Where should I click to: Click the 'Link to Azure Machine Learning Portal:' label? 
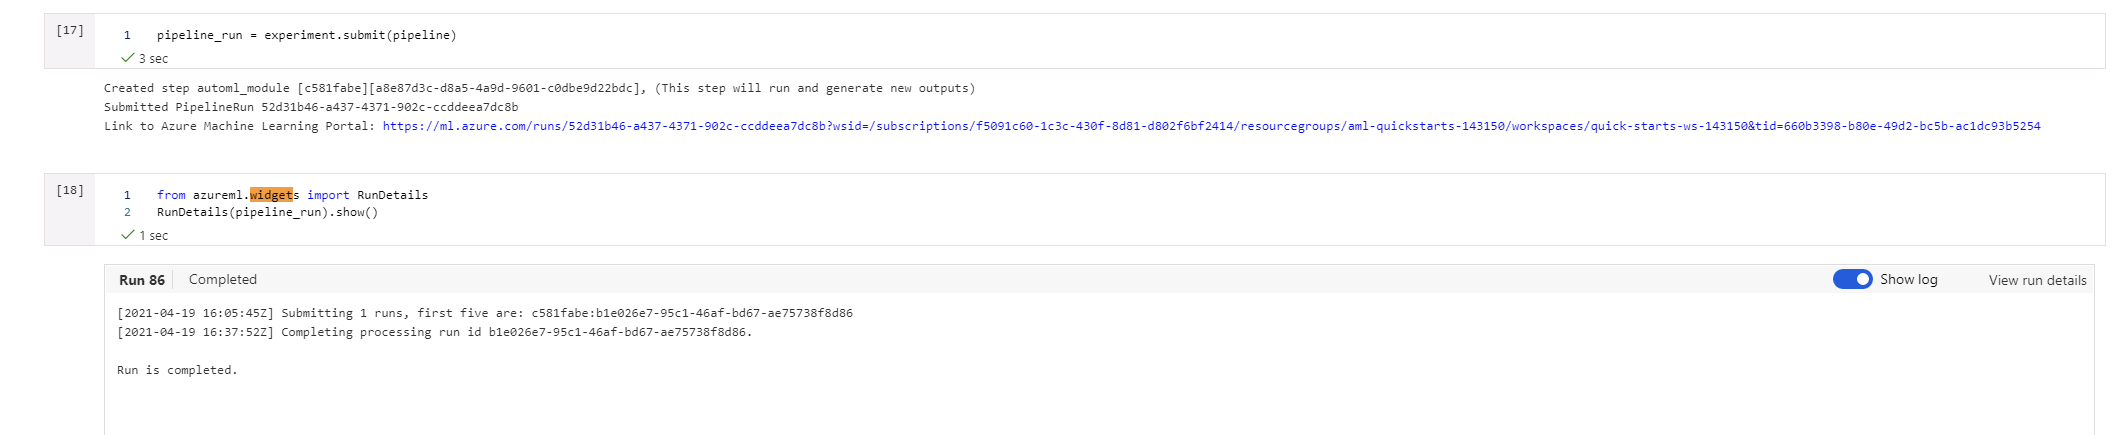coord(239,126)
